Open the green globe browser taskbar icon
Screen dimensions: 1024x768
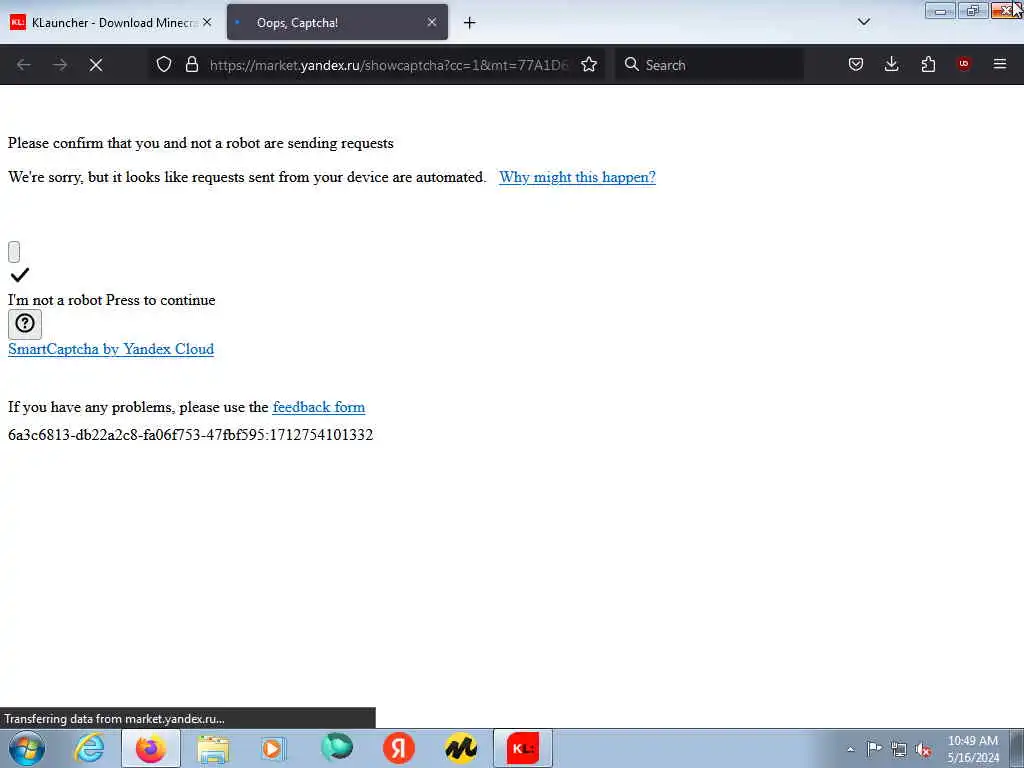(337, 748)
